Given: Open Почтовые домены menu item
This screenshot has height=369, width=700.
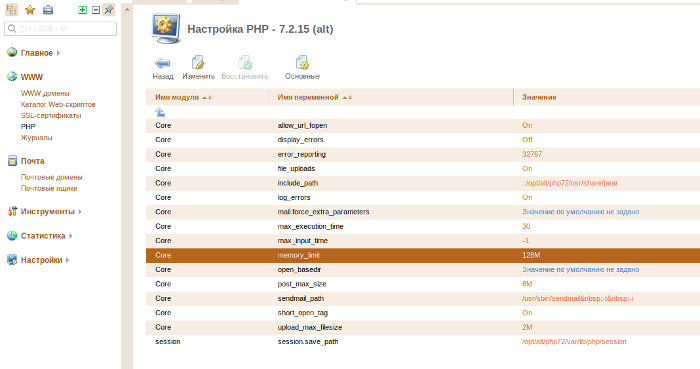Looking at the screenshot, I should [51, 177].
